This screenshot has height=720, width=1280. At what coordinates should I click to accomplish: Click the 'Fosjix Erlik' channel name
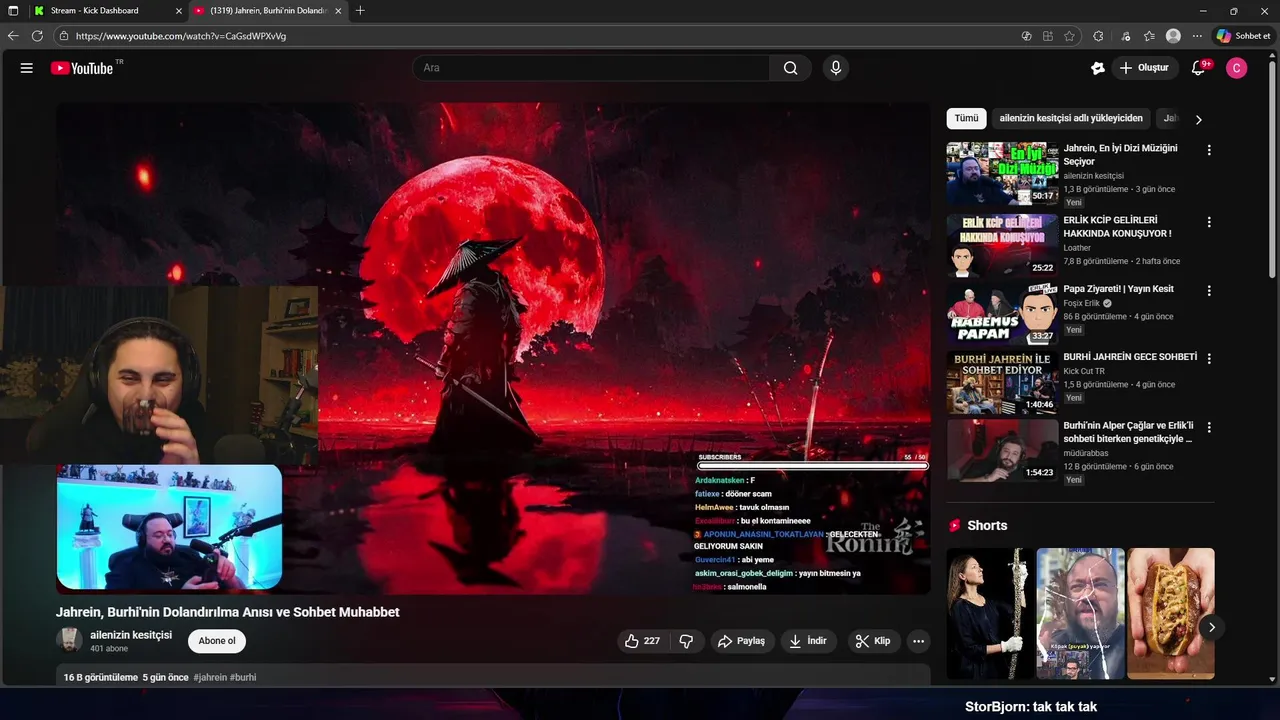click(1081, 303)
